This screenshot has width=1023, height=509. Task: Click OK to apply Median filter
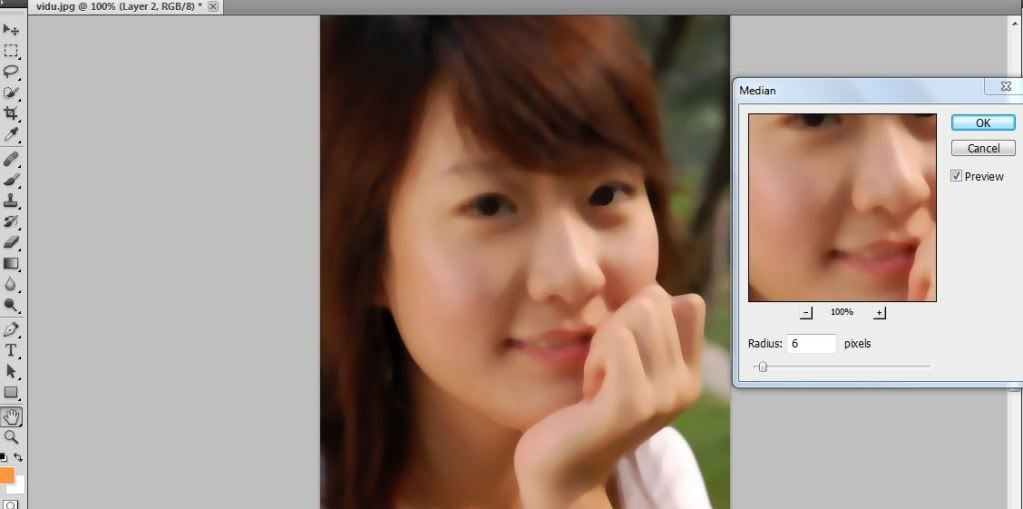click(x=982, y=122)
